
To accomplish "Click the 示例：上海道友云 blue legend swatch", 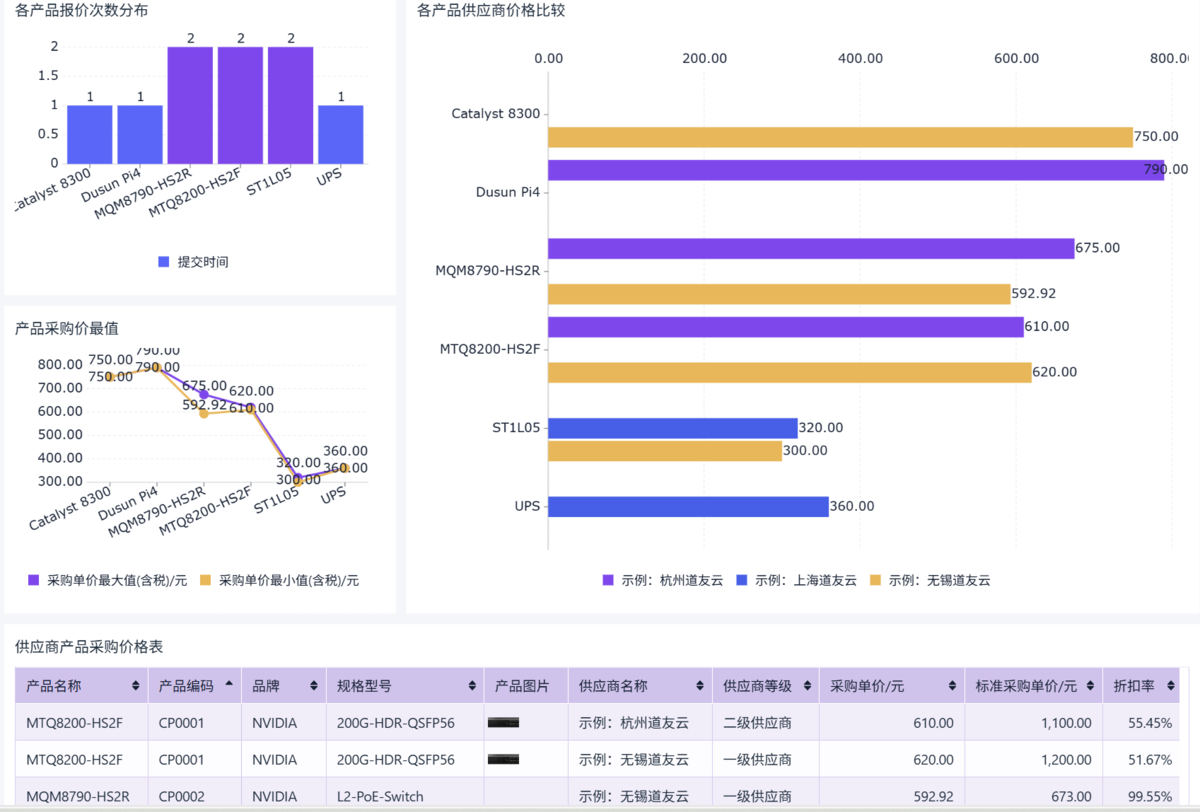I will [x=741, y=580].
